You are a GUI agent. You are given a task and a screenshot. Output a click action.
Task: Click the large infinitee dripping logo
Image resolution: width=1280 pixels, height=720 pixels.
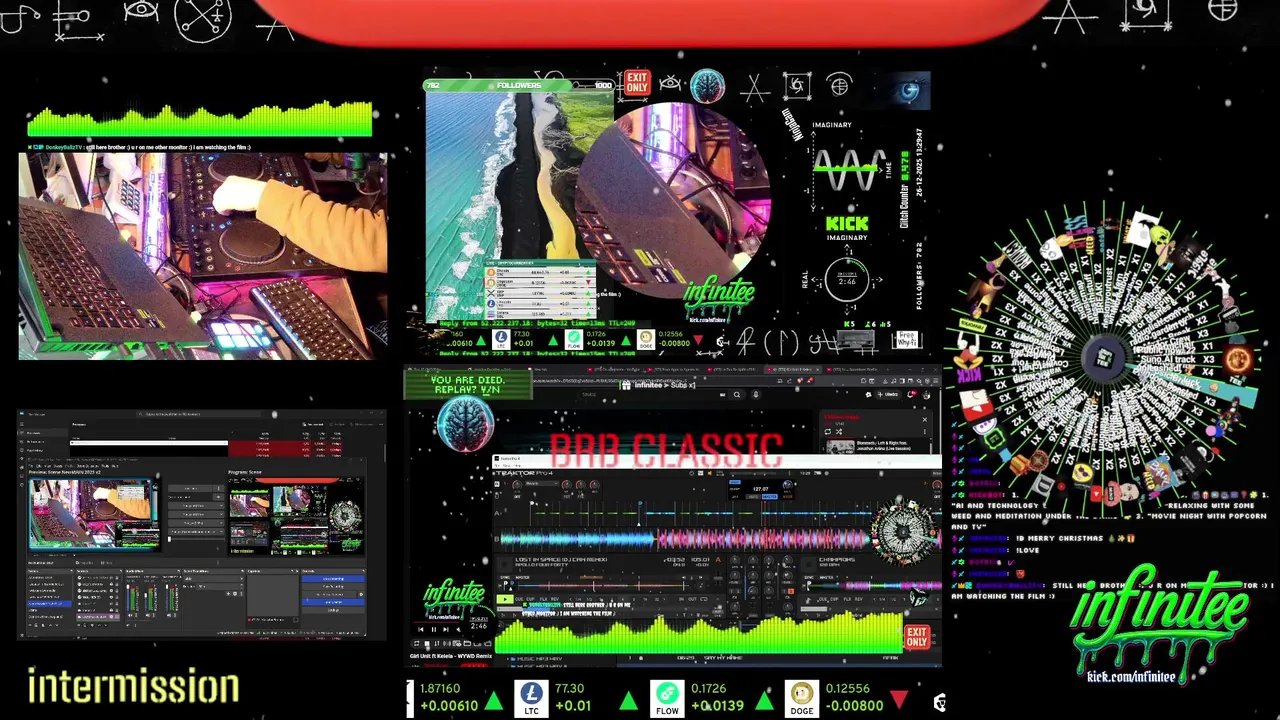point(1159,615)
